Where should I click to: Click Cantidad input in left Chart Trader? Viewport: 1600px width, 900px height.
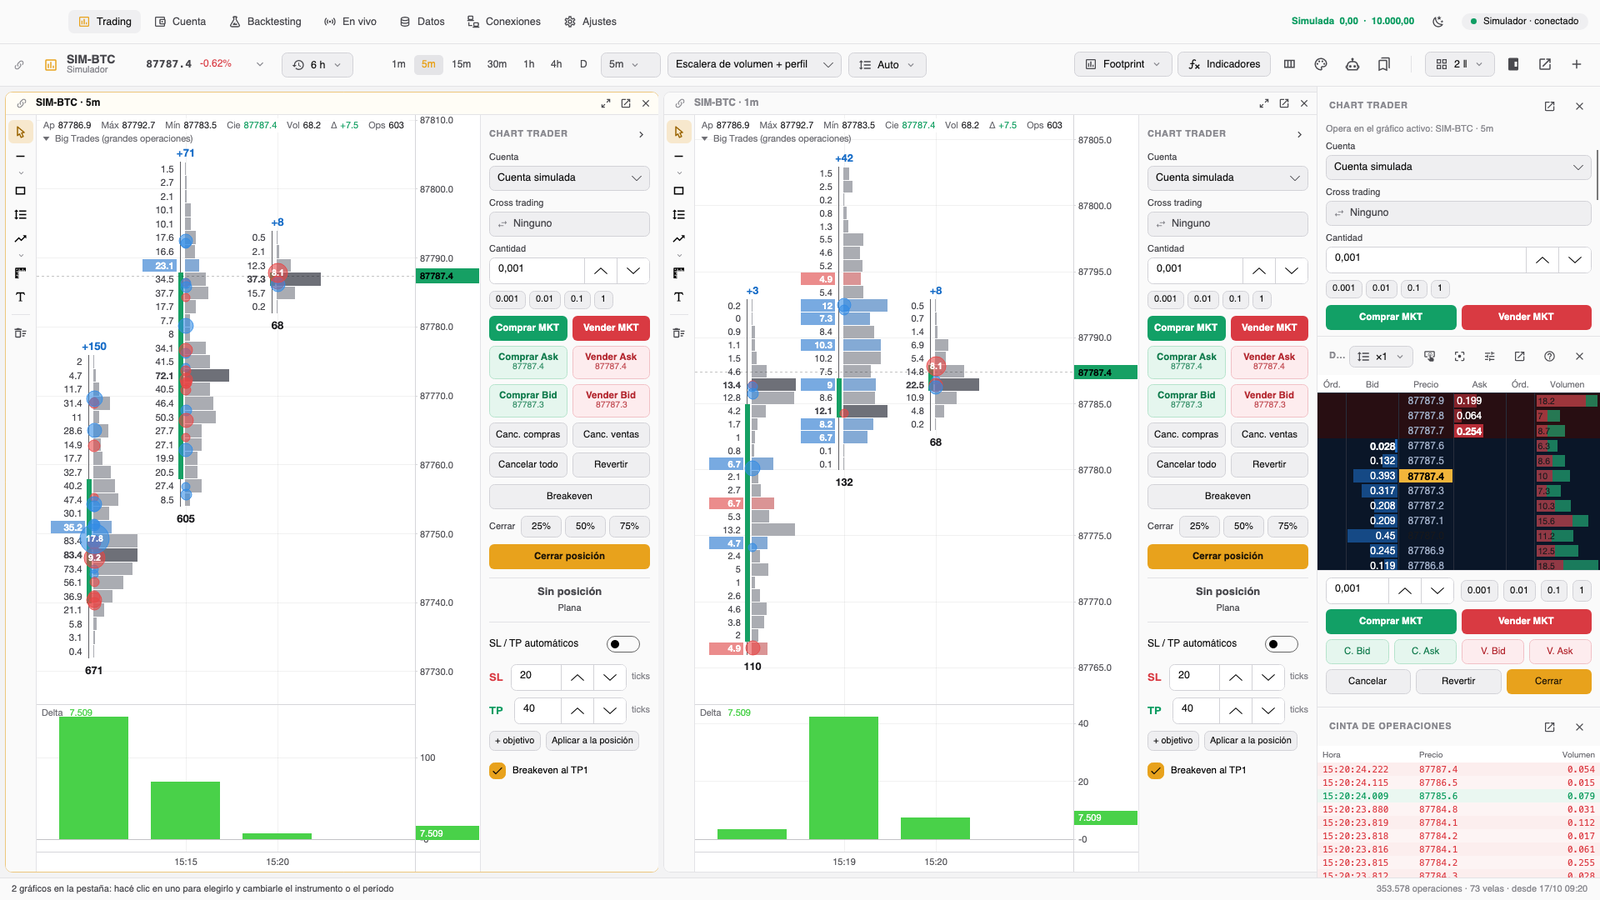point(536,269)
